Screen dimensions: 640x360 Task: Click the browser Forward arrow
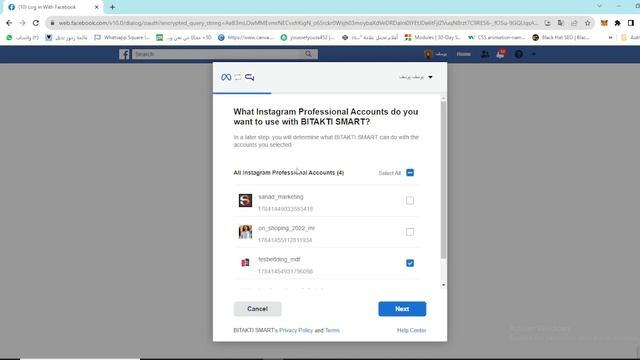point(22,23)
